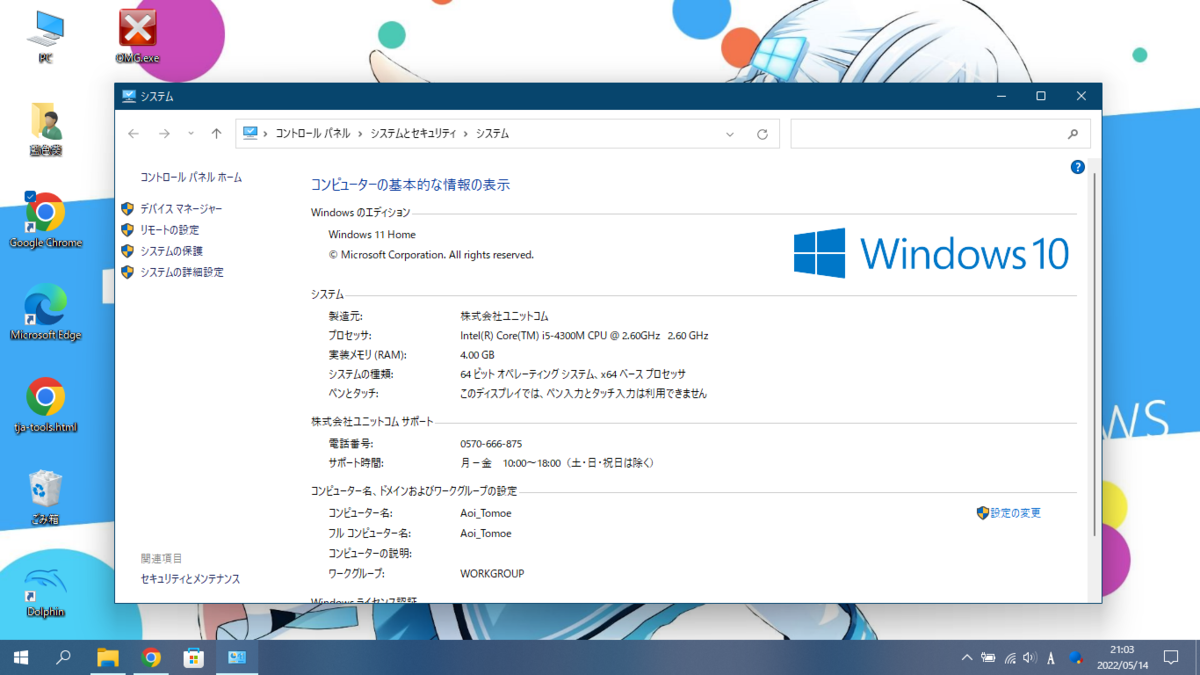This screenshot has height=675, width=1200.
Task: Click the System window title bar icon
Action: point(129,97)
